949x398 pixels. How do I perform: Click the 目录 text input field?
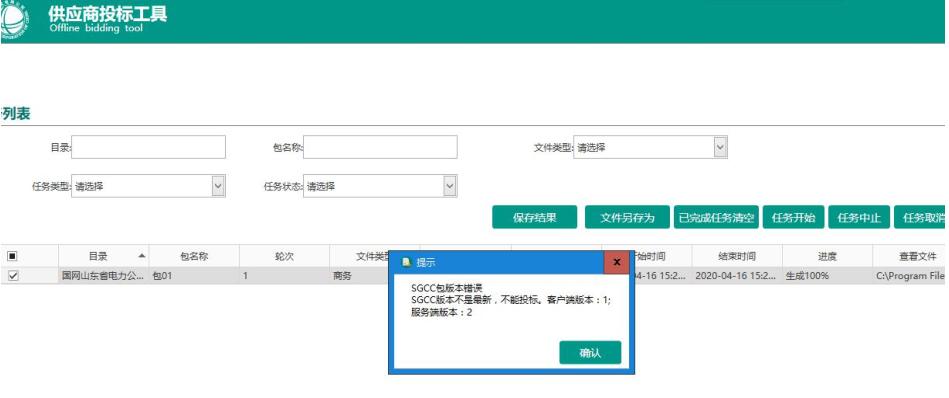(148, 147)
